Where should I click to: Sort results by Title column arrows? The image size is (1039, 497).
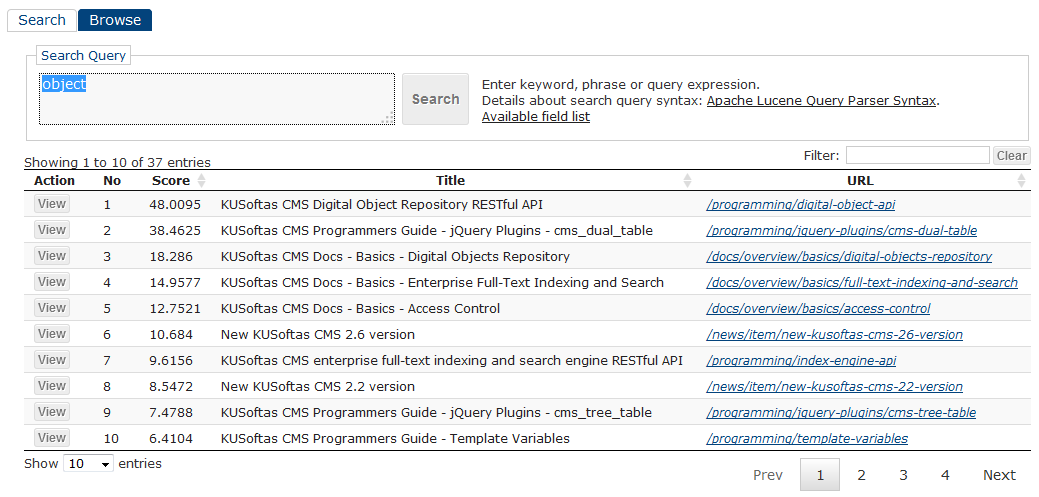[x=687, y=180]
